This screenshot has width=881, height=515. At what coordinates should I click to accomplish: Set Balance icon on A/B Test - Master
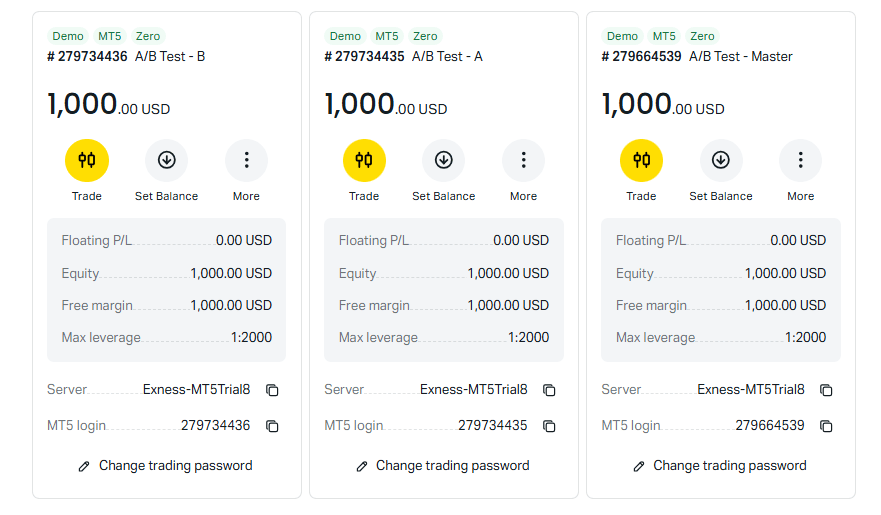[x=721, y=161]
